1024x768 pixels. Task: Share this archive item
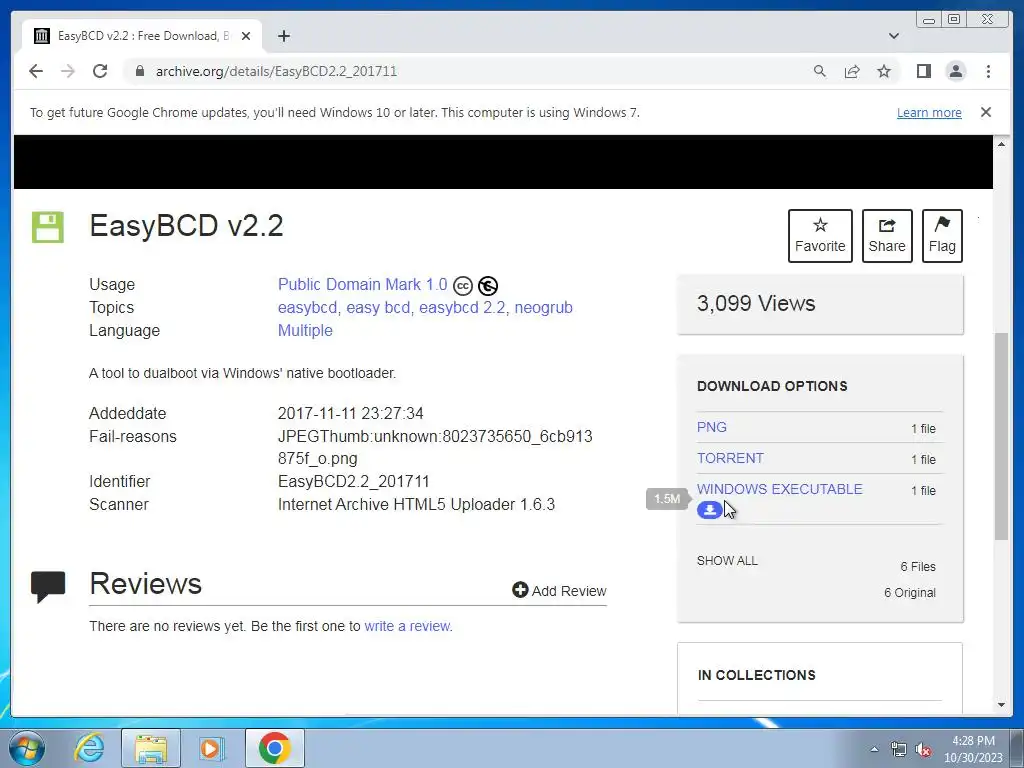[887, 236]
